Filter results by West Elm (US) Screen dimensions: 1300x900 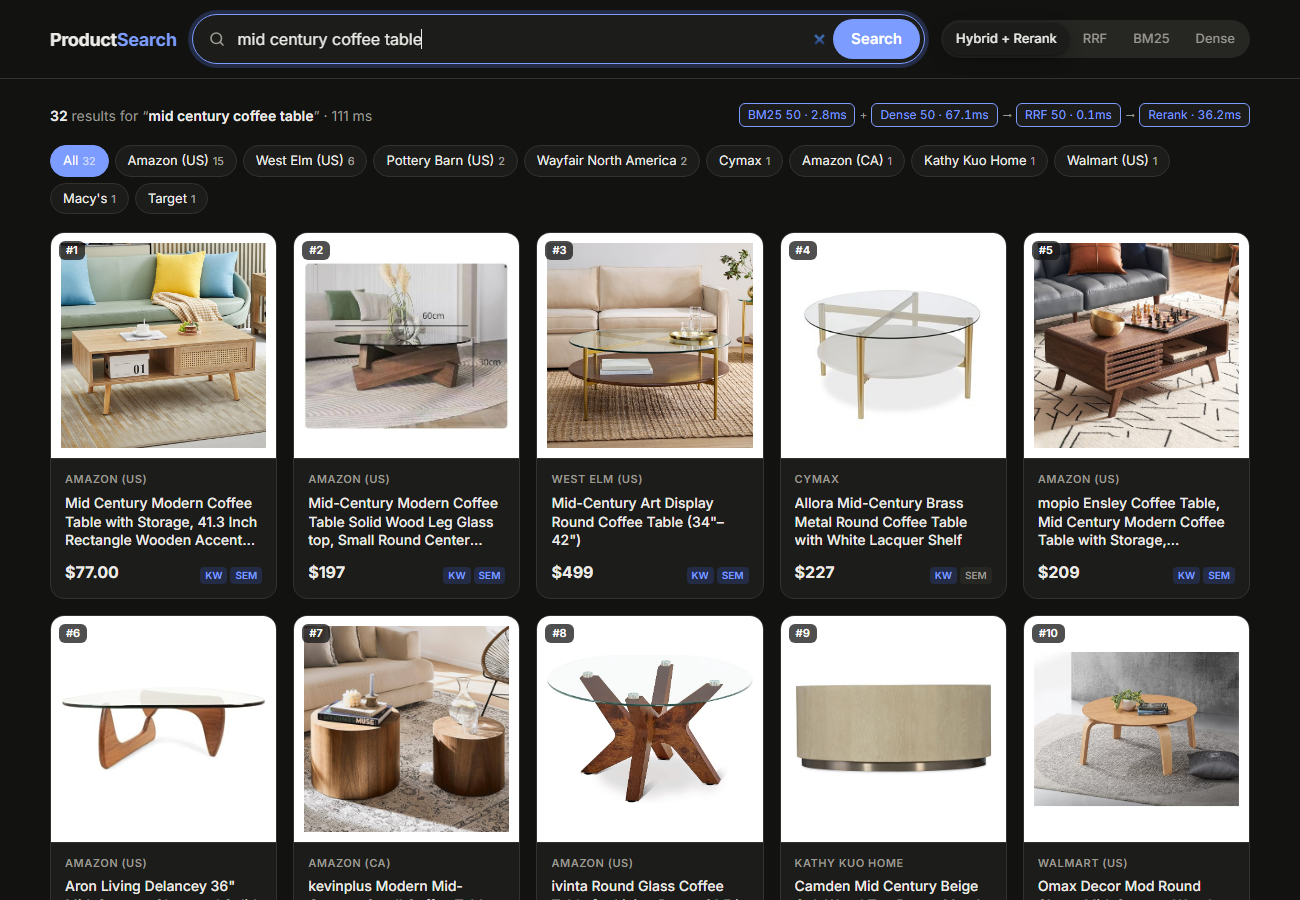(305, 161)
